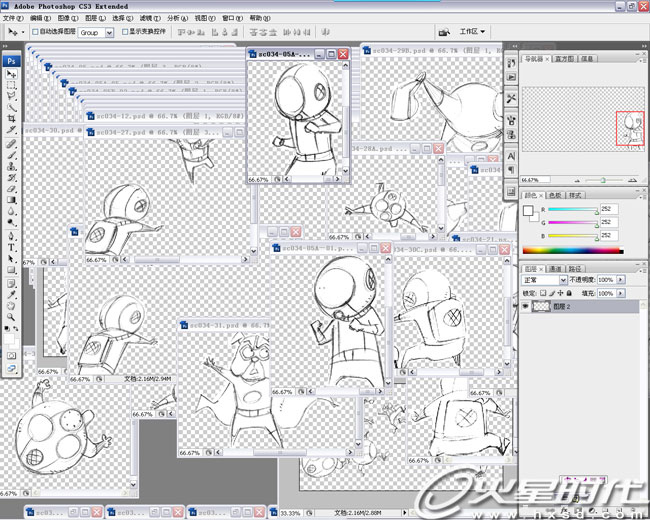Select the Dodge tool
This screenshot has width=650, height=520.
(x=11, y=222)
